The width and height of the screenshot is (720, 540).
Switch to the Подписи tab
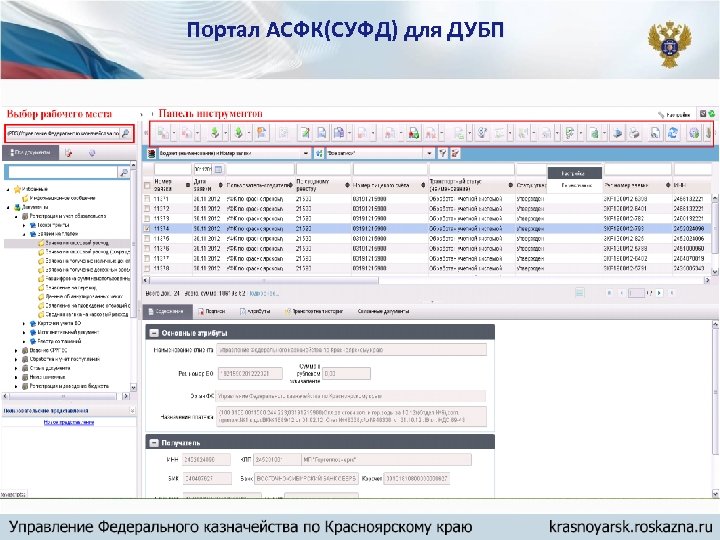212,311
